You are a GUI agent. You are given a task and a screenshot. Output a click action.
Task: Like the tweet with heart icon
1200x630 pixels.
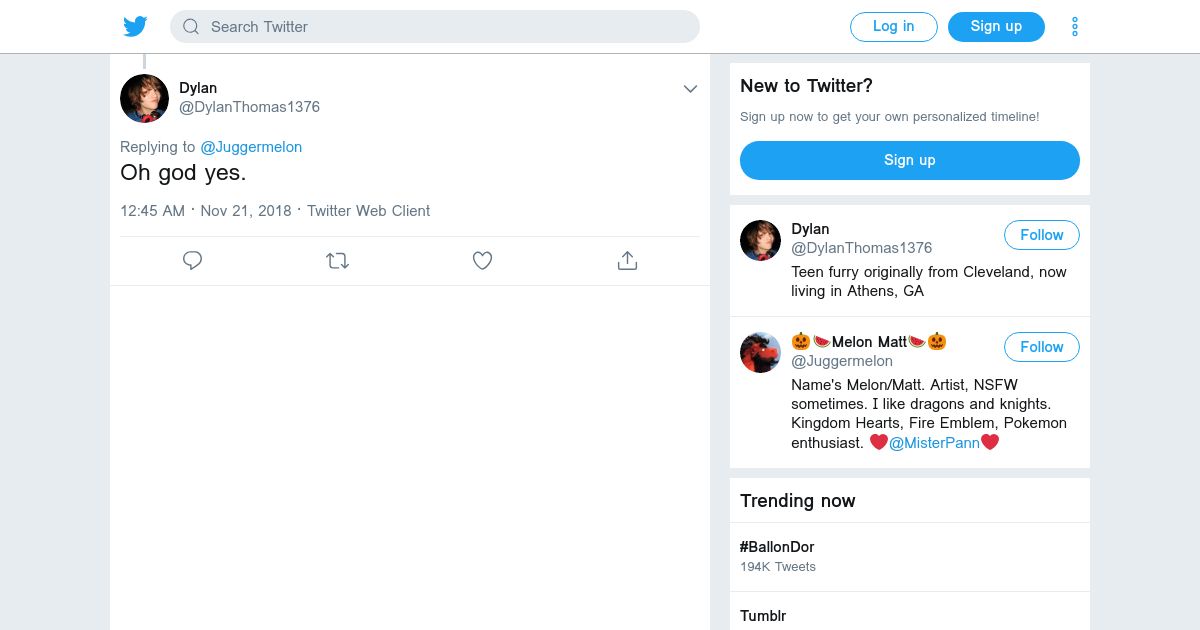point(482,261)
